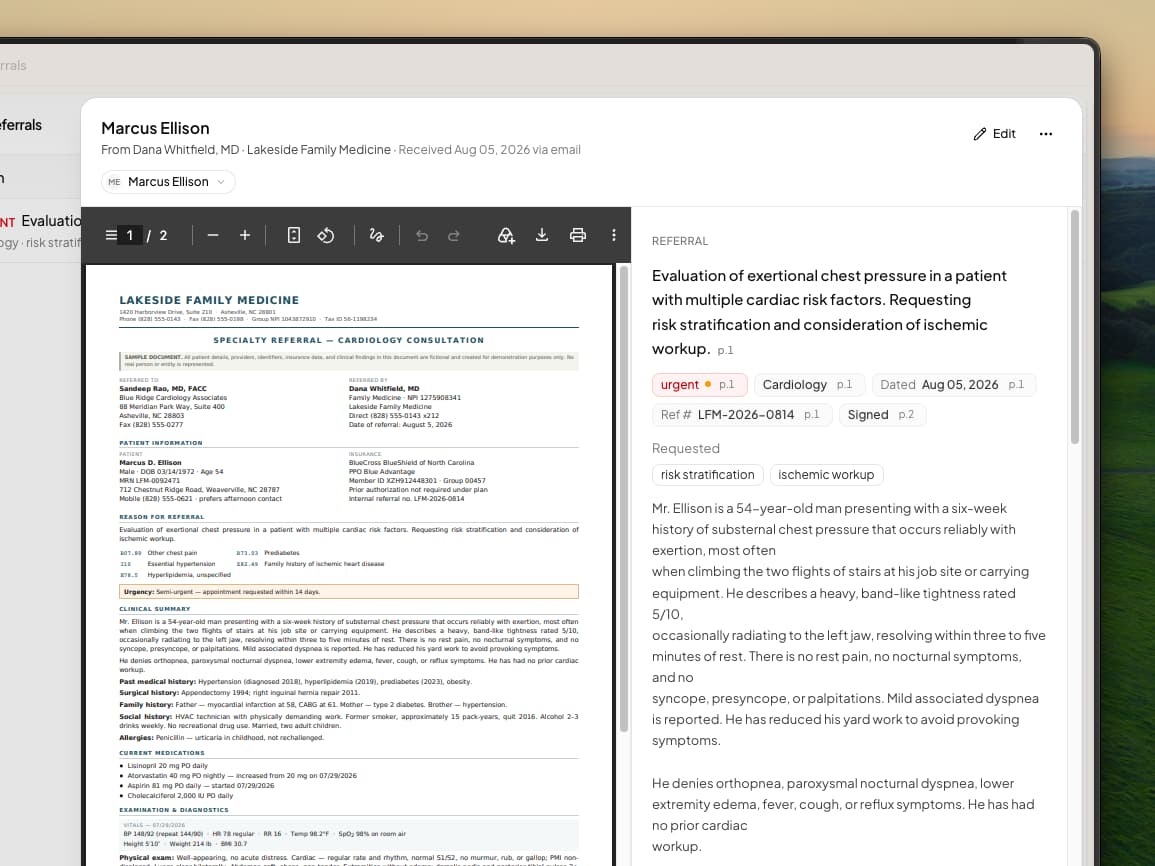Click the Marcus Ellison heading

click(155, 128)
